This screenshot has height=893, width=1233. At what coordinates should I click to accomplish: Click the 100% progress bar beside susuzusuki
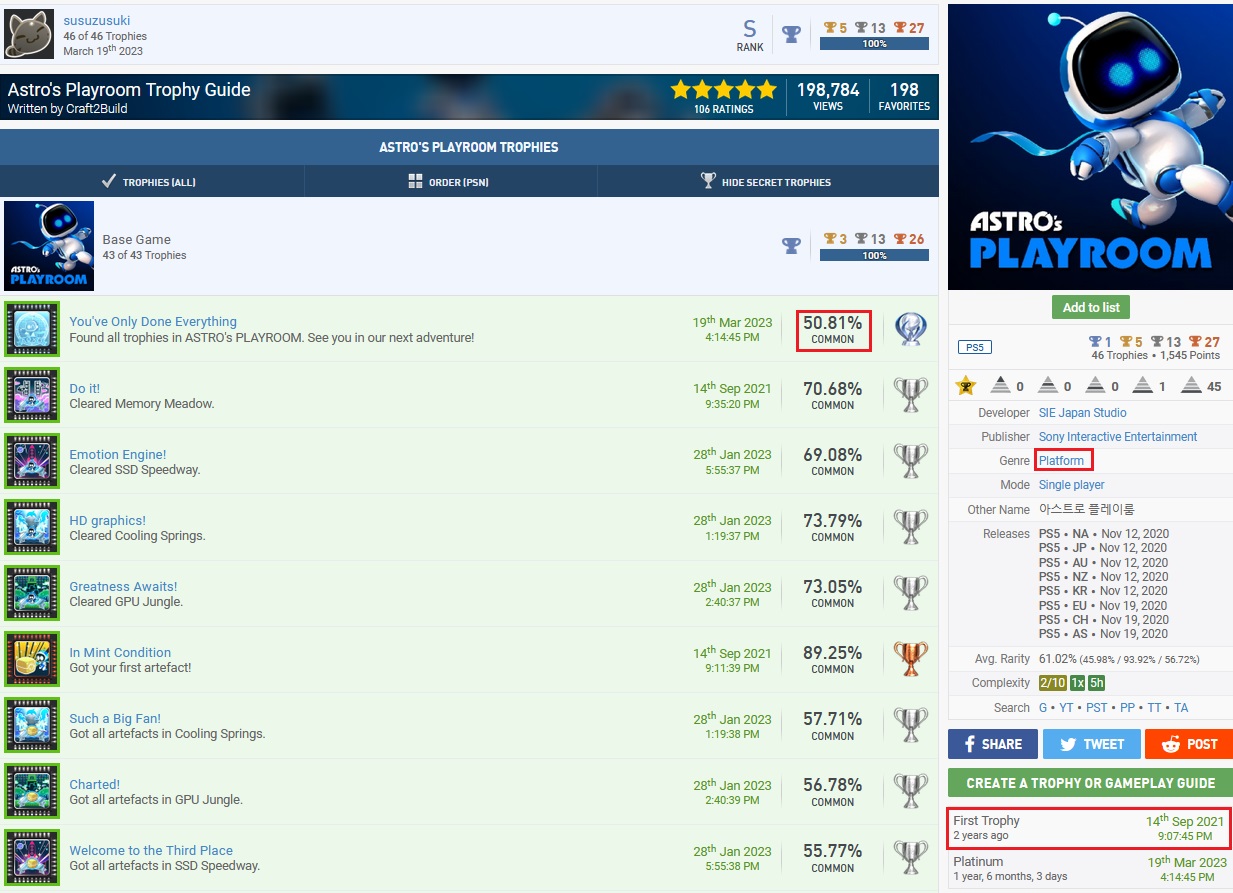(x=873, y=44)
